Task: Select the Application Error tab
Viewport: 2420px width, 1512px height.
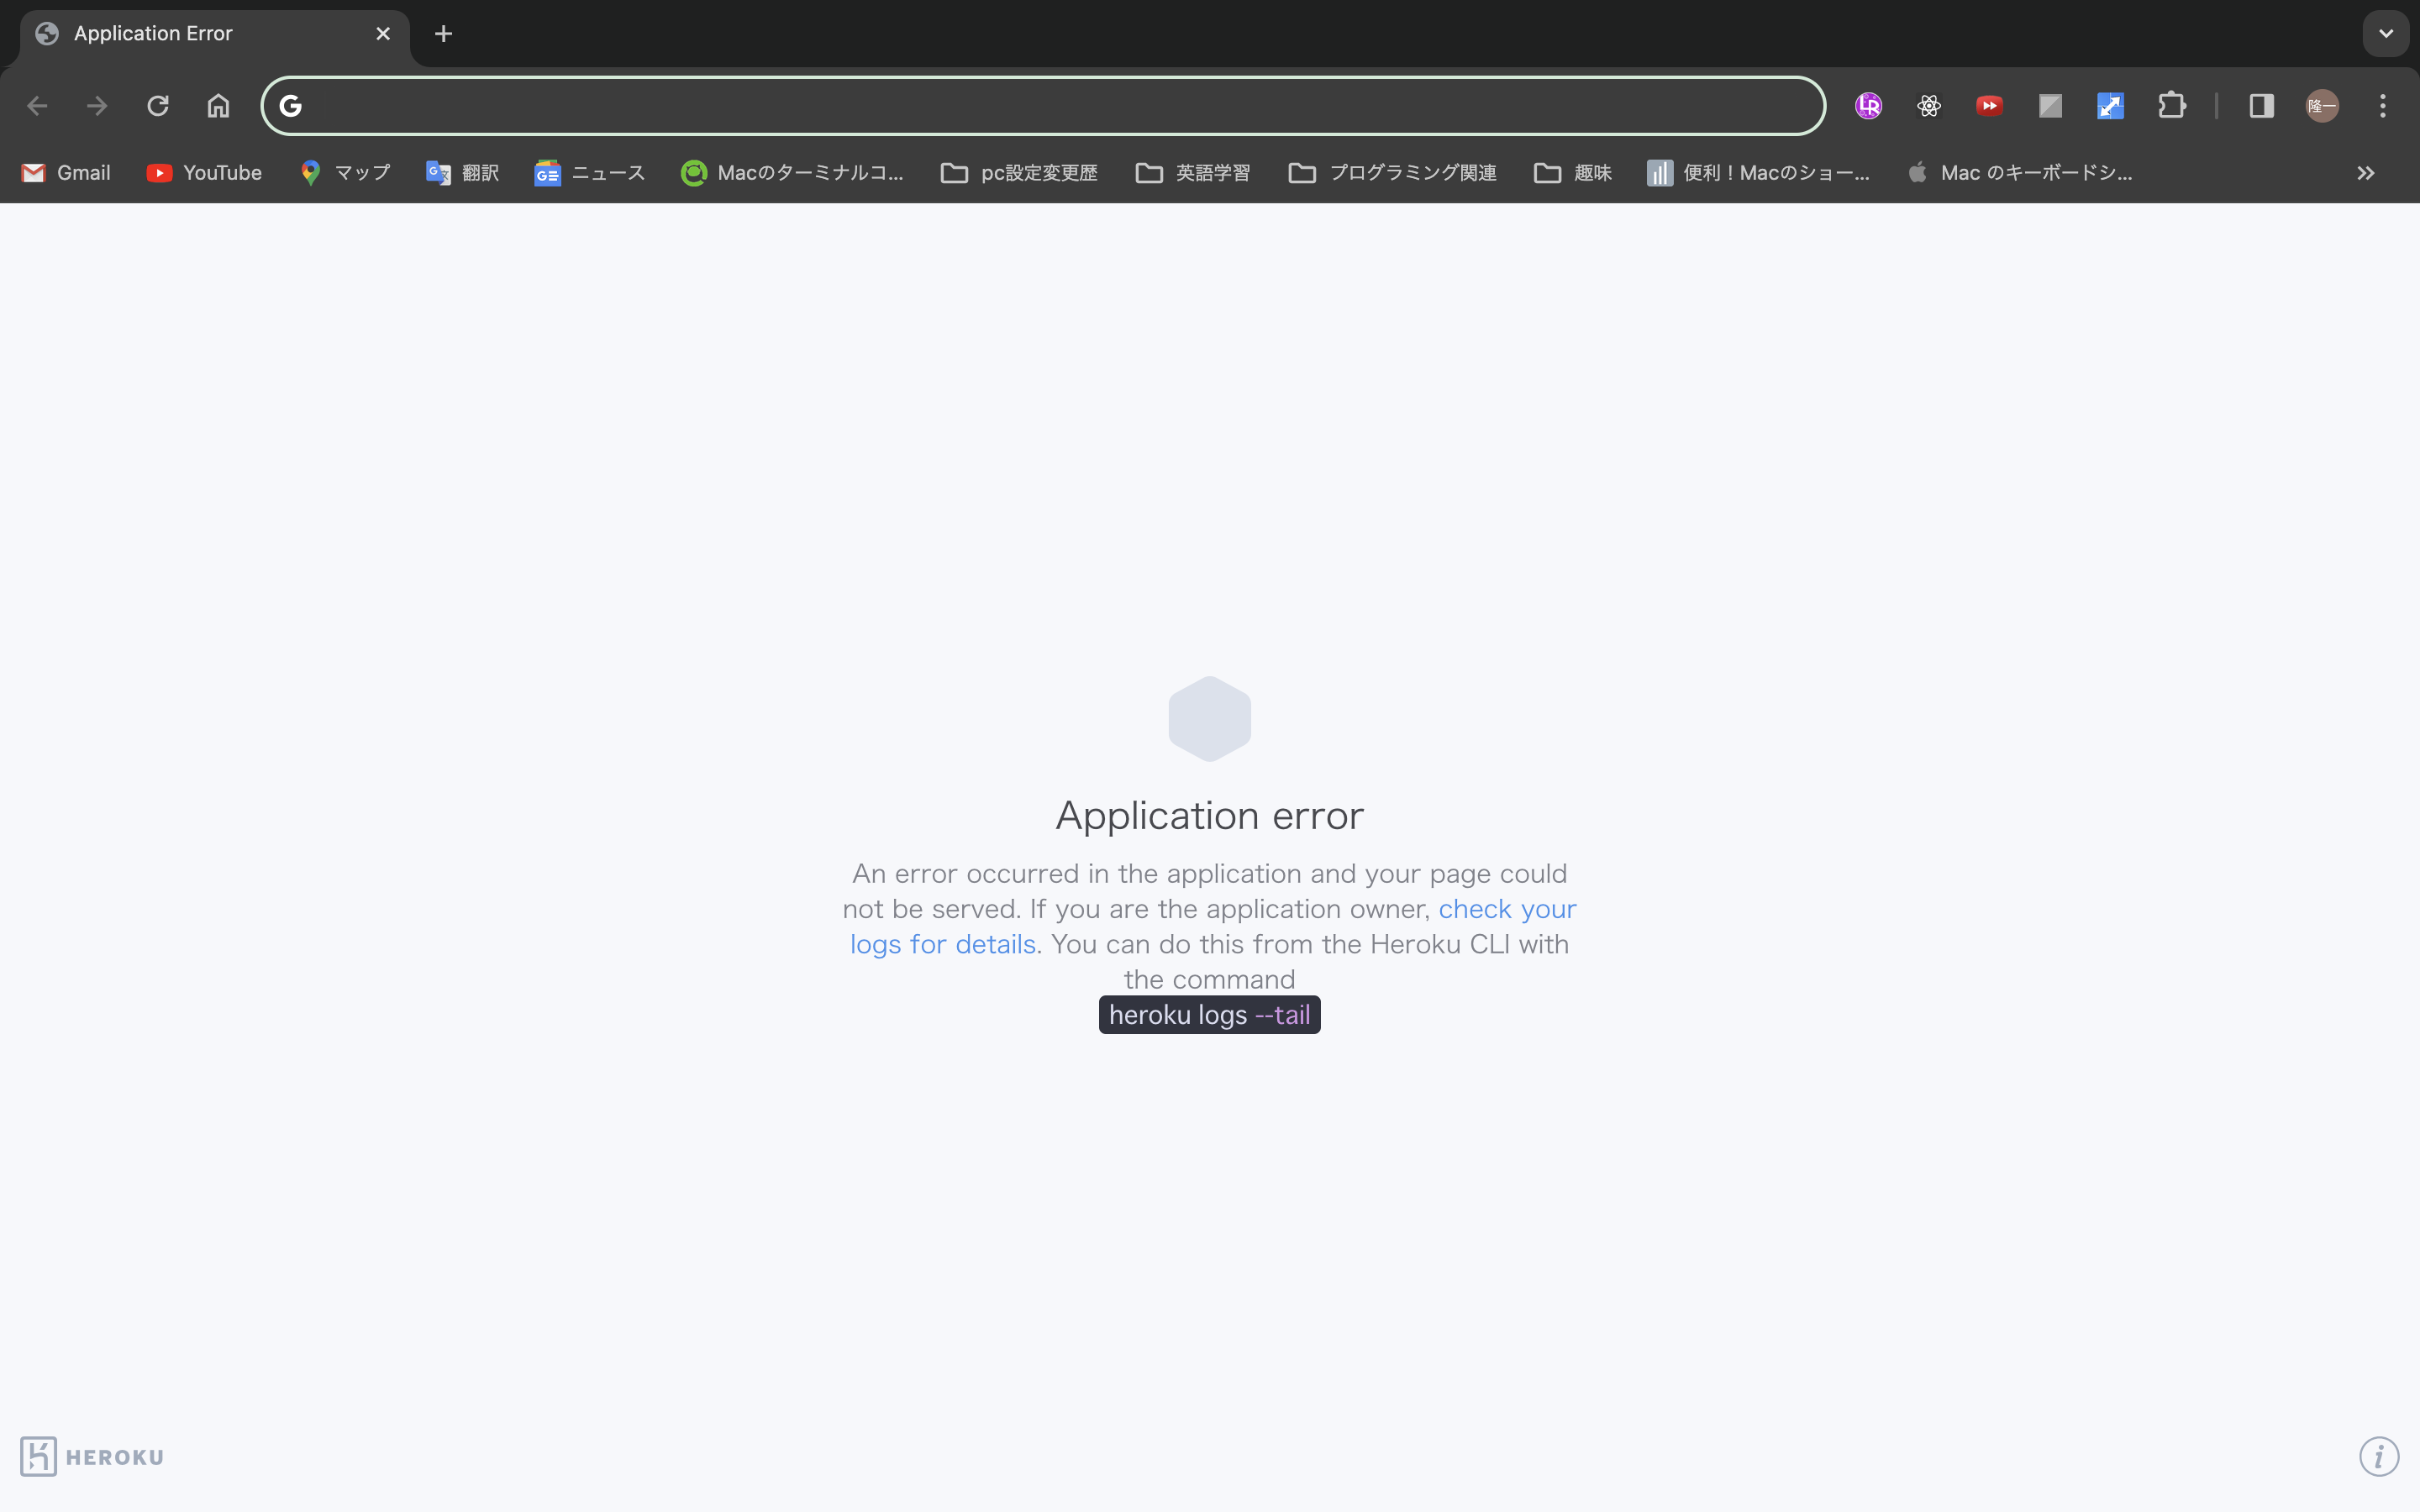Action: point(214,34)
